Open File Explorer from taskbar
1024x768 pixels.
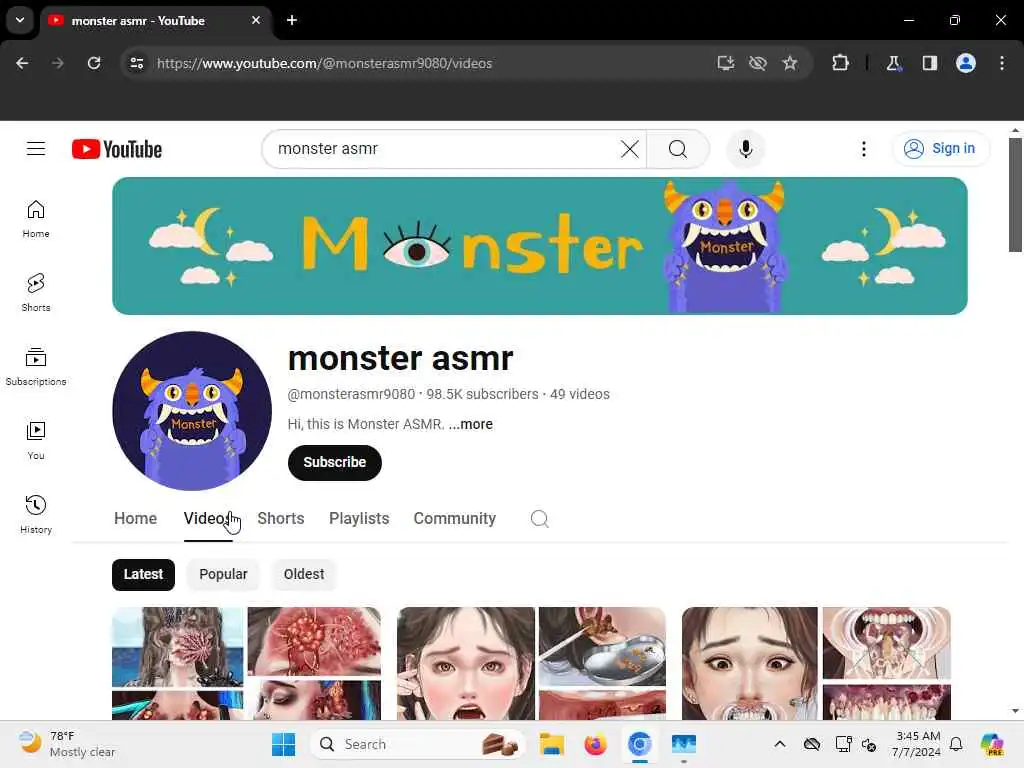pyautogui.click(x=552, y=744)
